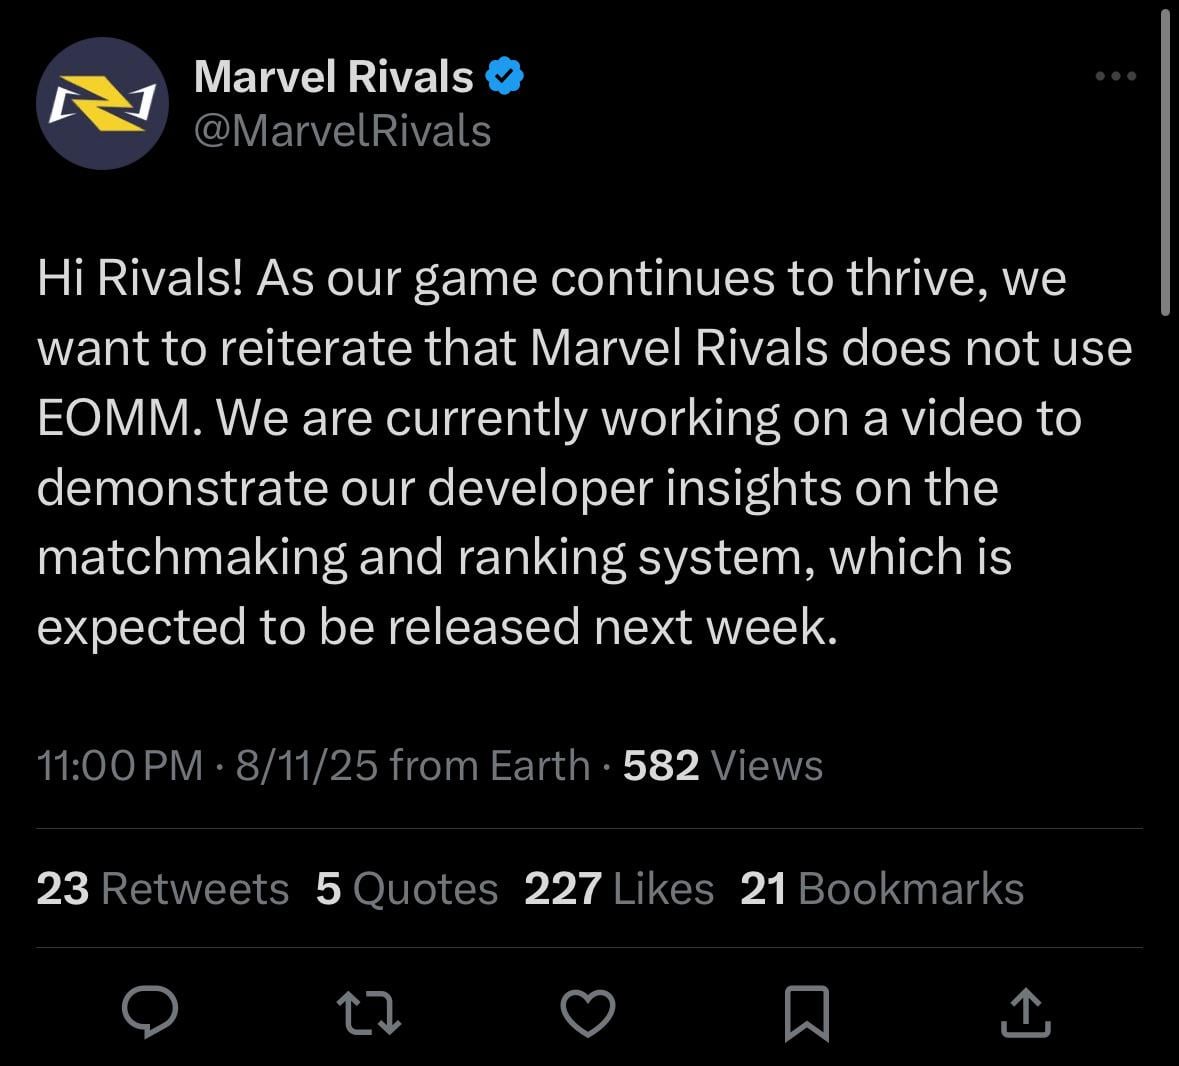Open the 21 Bookmarks count
This screenshot has width=1179, height=1066.
pyautogui.click(x=882, y=889)
